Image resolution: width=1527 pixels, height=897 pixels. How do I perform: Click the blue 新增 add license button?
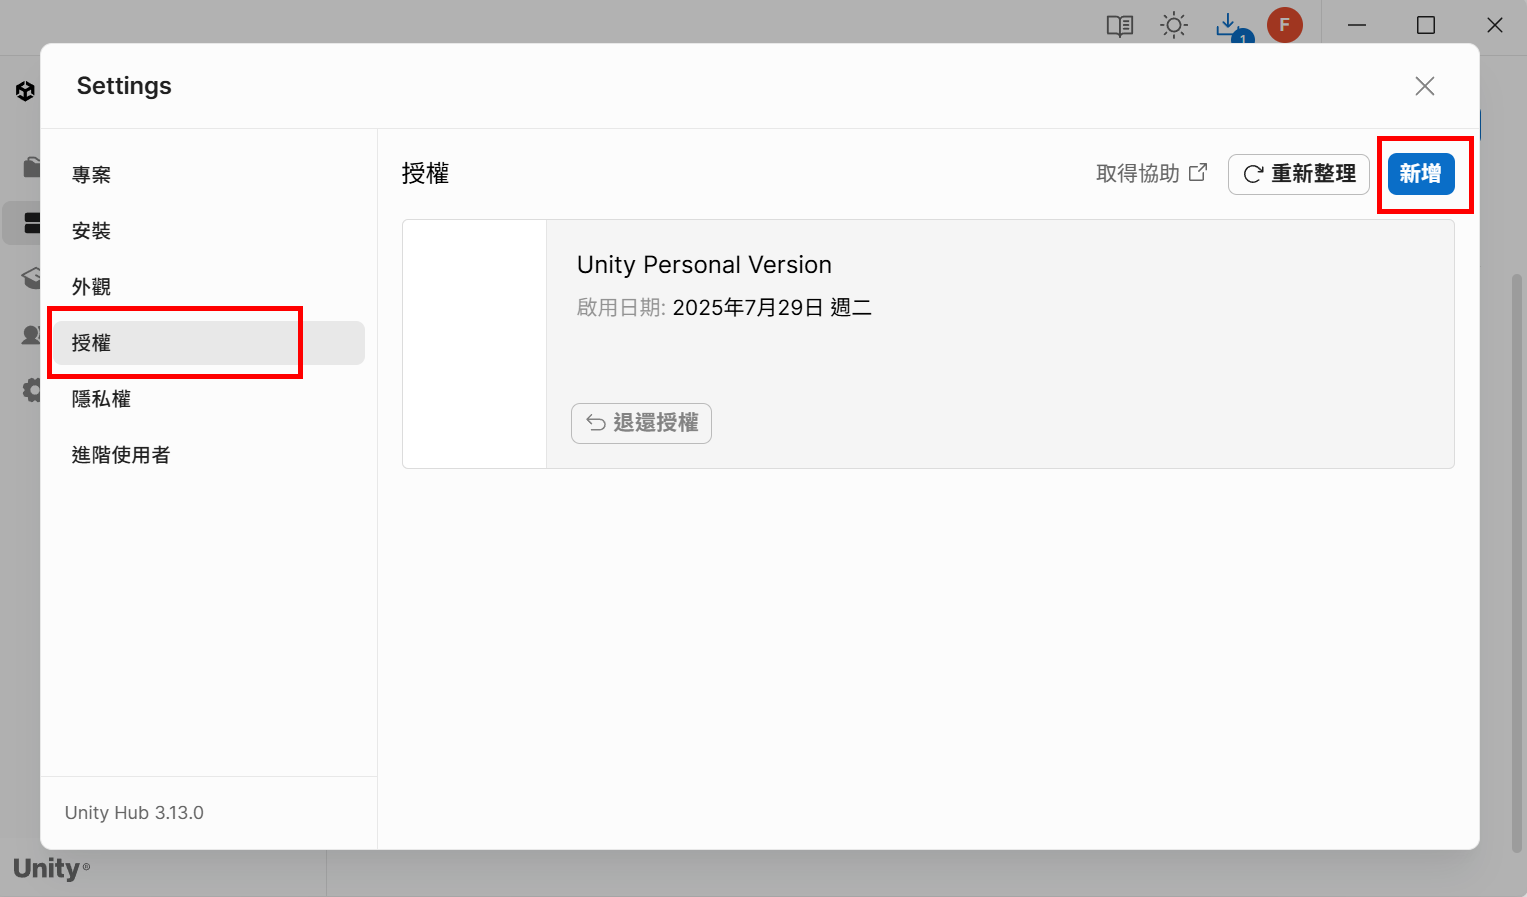tap(1421, 174)
